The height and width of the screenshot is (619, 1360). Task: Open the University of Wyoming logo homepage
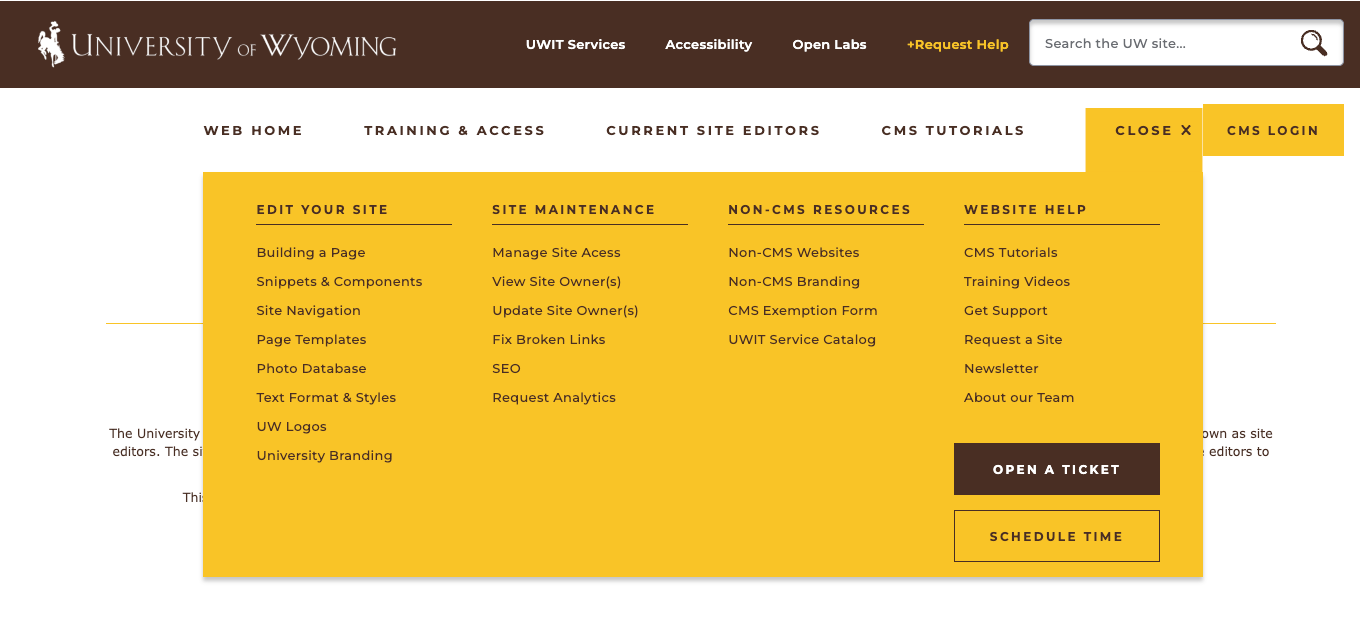coord(217,44)
